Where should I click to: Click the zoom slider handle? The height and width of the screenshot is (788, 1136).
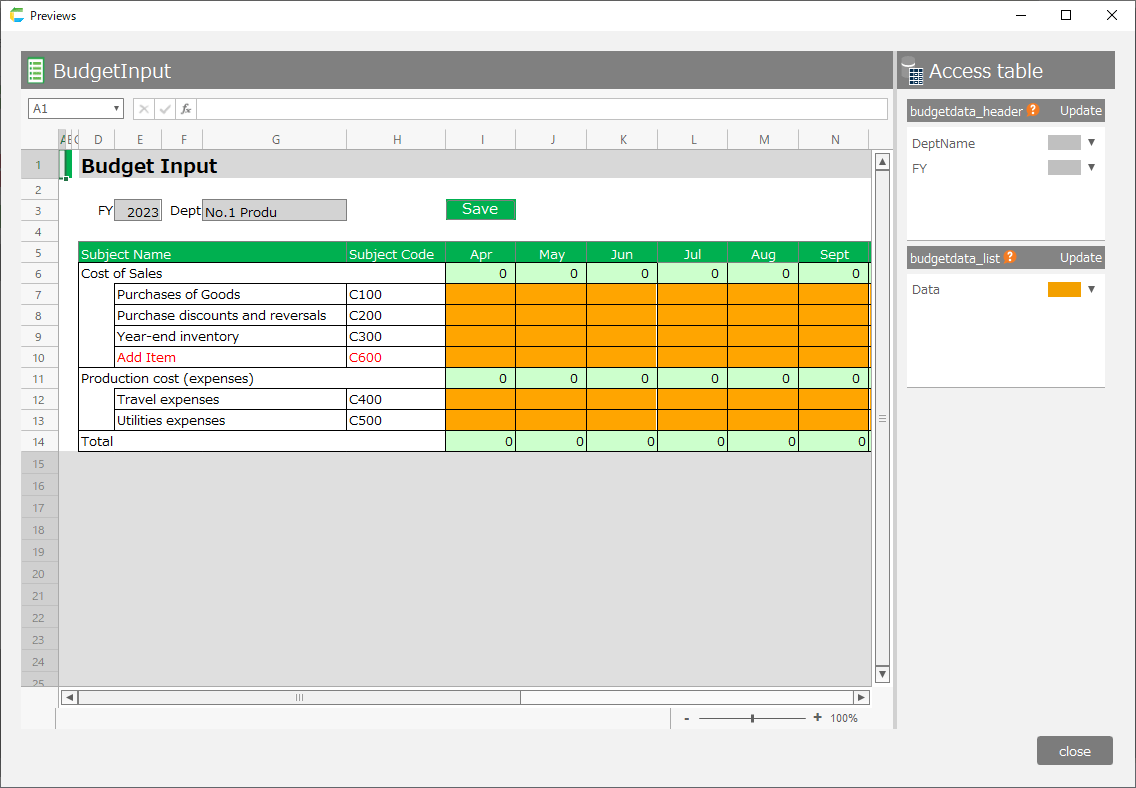[x=752, y=718]
